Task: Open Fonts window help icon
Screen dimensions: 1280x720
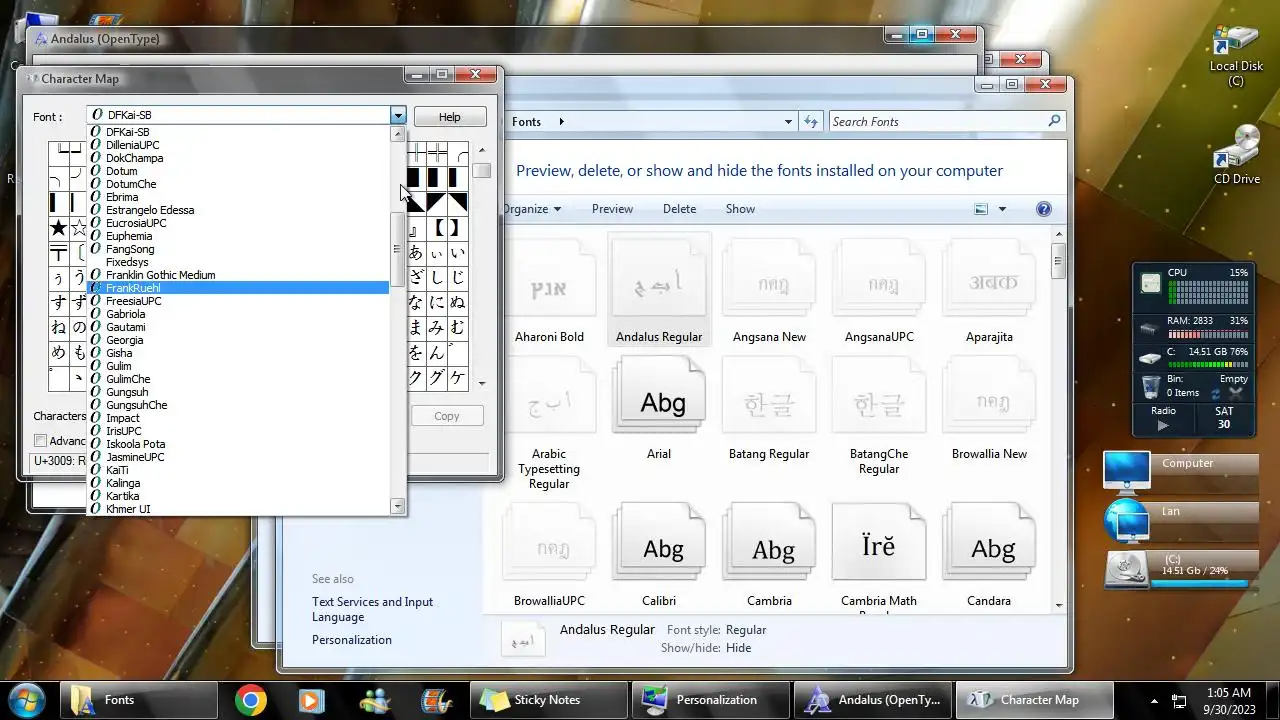Action: tap(1044, 209)
